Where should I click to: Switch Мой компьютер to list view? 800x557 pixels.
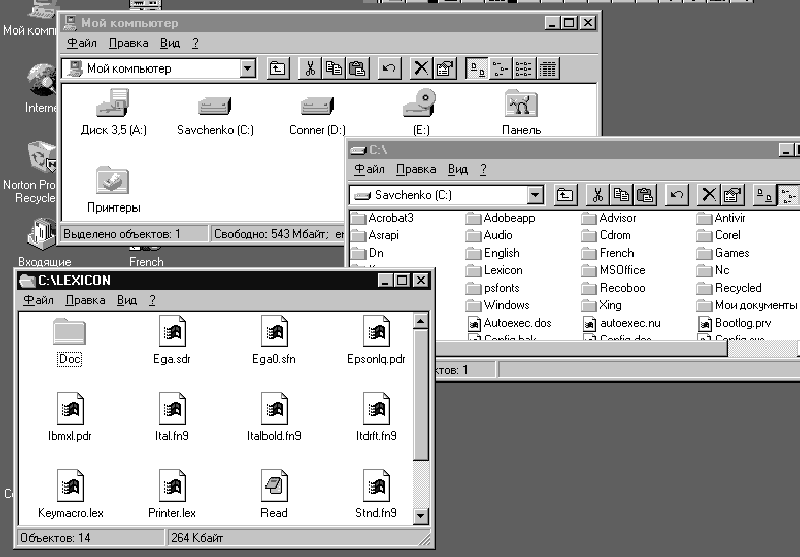point(524,68)
